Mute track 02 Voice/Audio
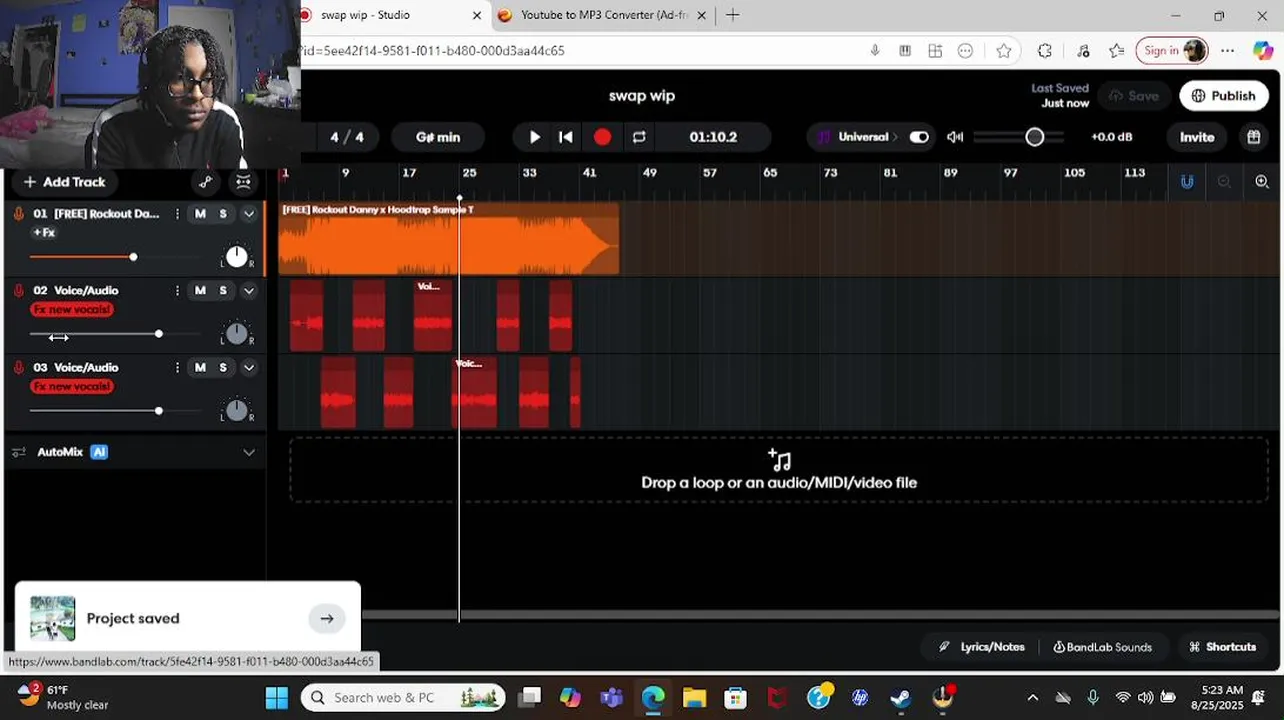 [200, 291]
